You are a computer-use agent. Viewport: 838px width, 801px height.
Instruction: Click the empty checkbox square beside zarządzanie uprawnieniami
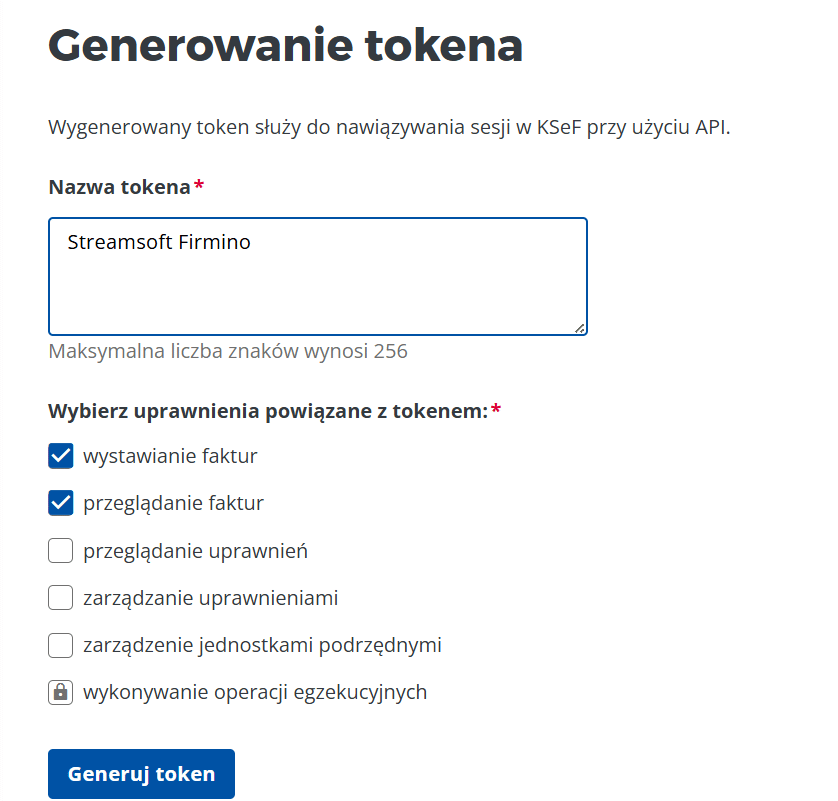tap(60, 597)
